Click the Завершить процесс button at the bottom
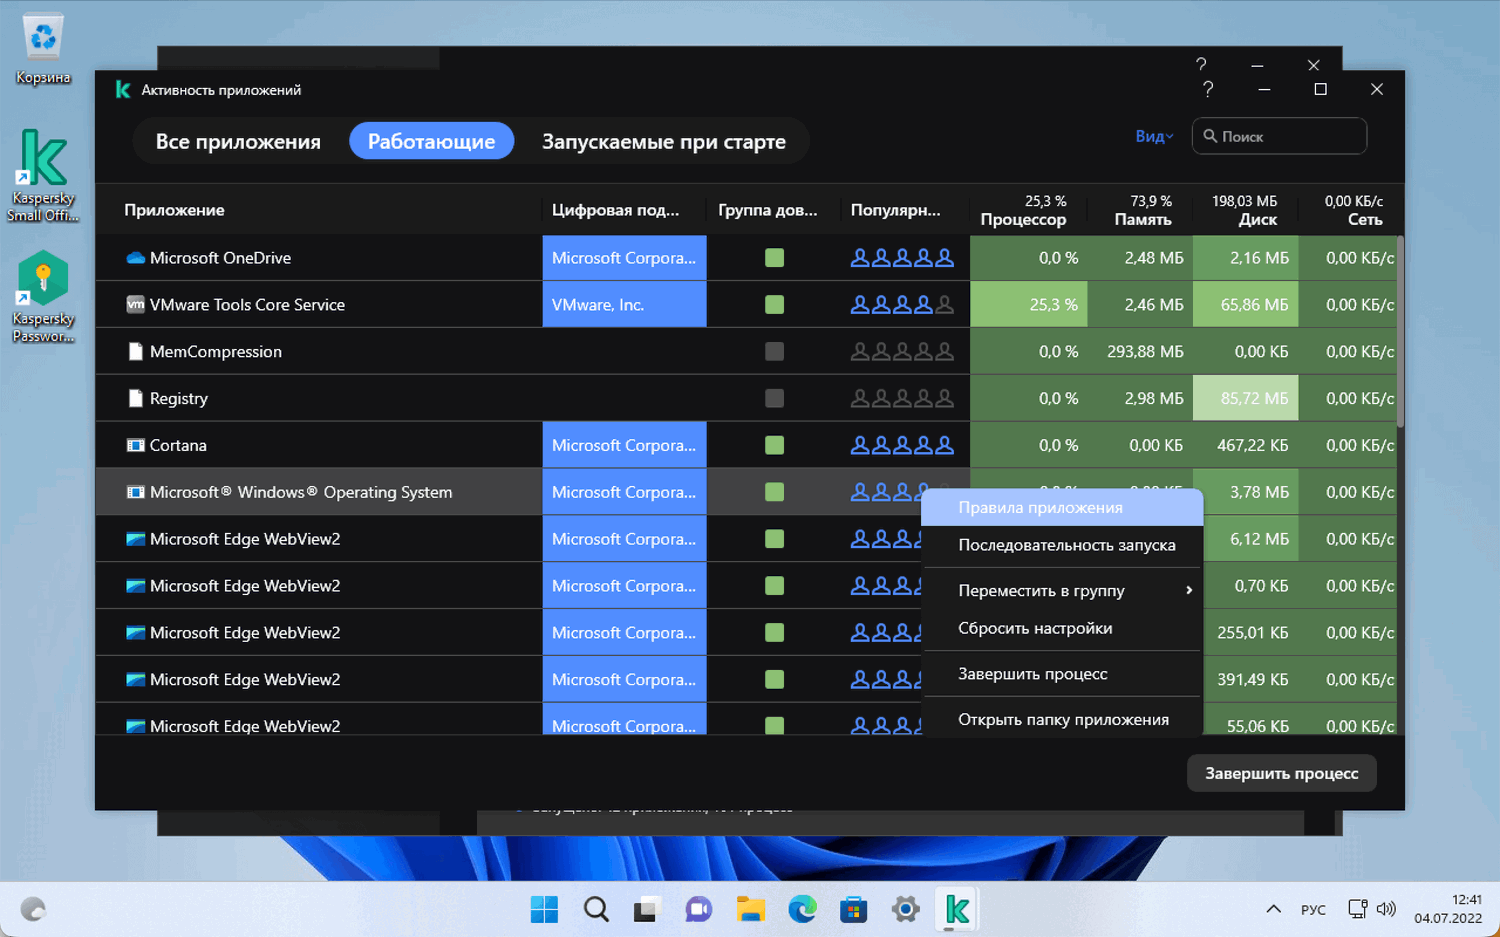The height and width of the screenshot is (937, 1500). coord(1281,773)
